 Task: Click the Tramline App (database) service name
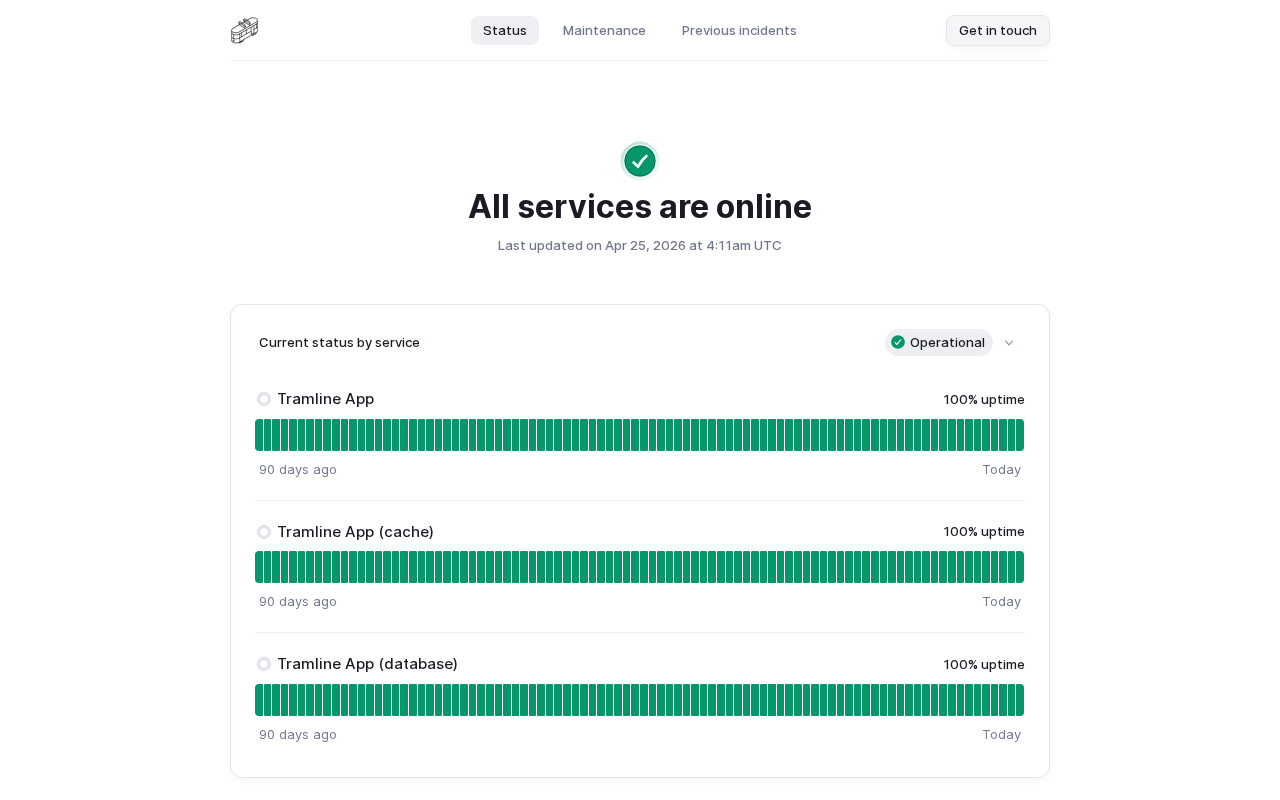click(x=367, y=664)
